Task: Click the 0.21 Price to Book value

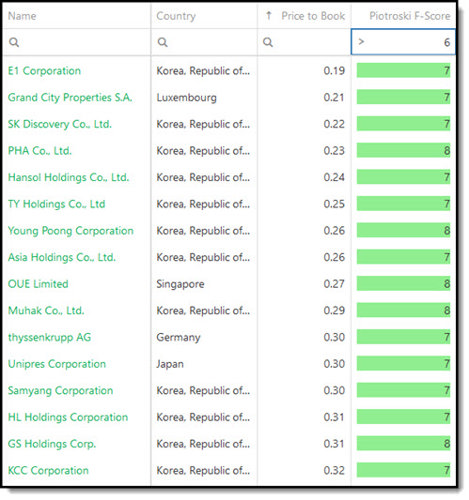Action: (x=334, y=97)
